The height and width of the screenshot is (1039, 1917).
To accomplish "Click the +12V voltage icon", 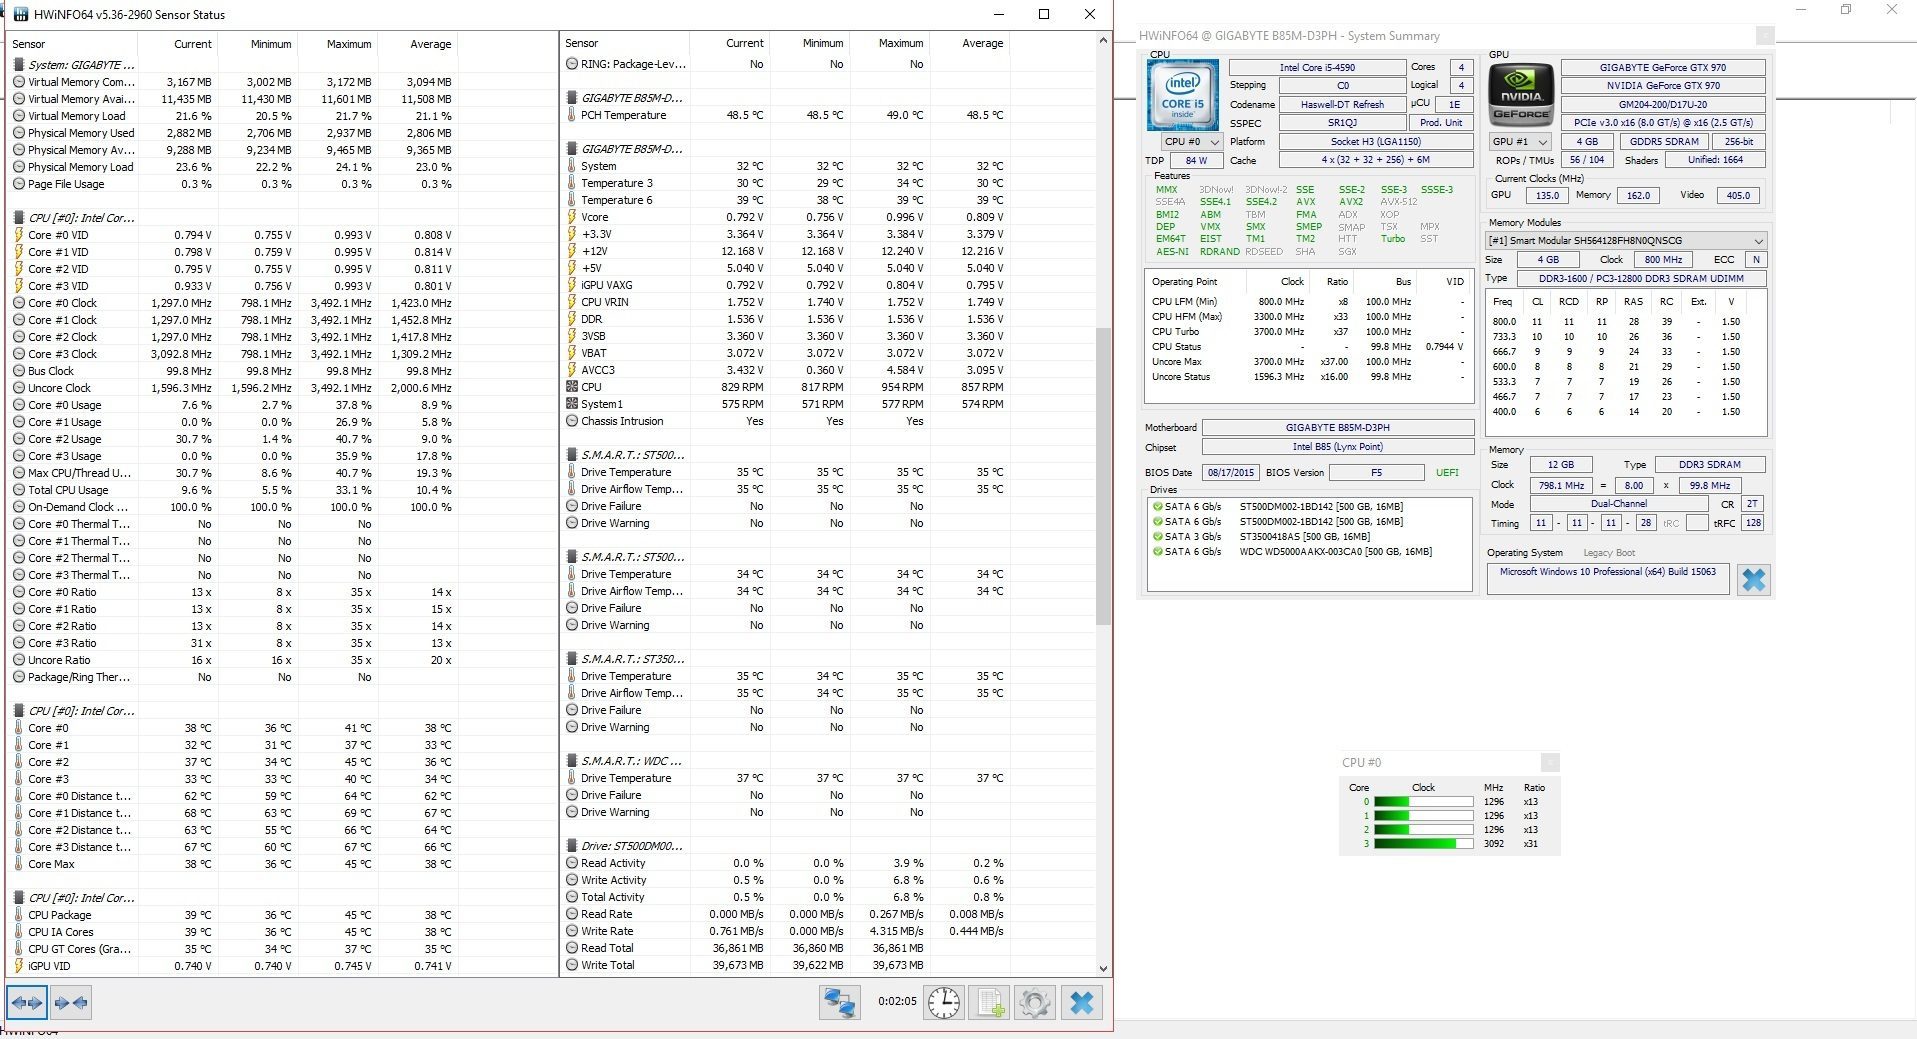I will click(572, 251).
